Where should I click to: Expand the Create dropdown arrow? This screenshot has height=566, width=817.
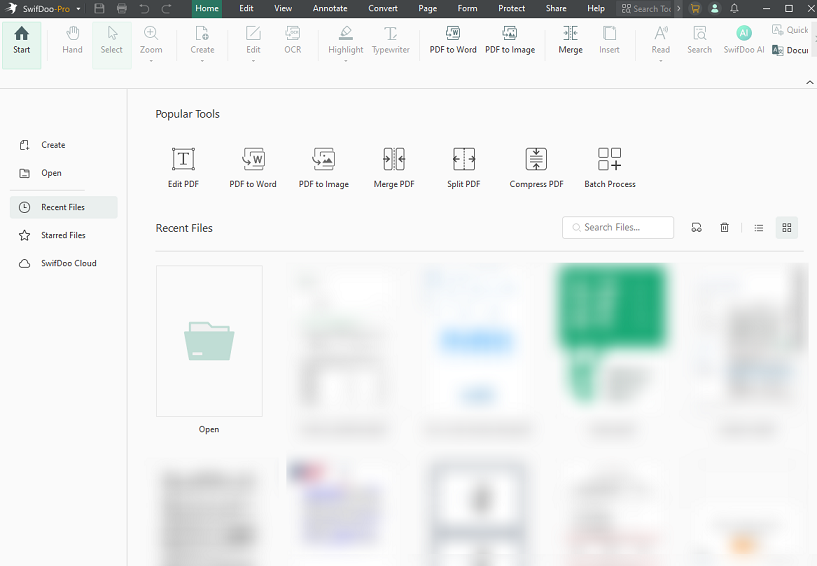pyautogui.click(x=202, y=61)
